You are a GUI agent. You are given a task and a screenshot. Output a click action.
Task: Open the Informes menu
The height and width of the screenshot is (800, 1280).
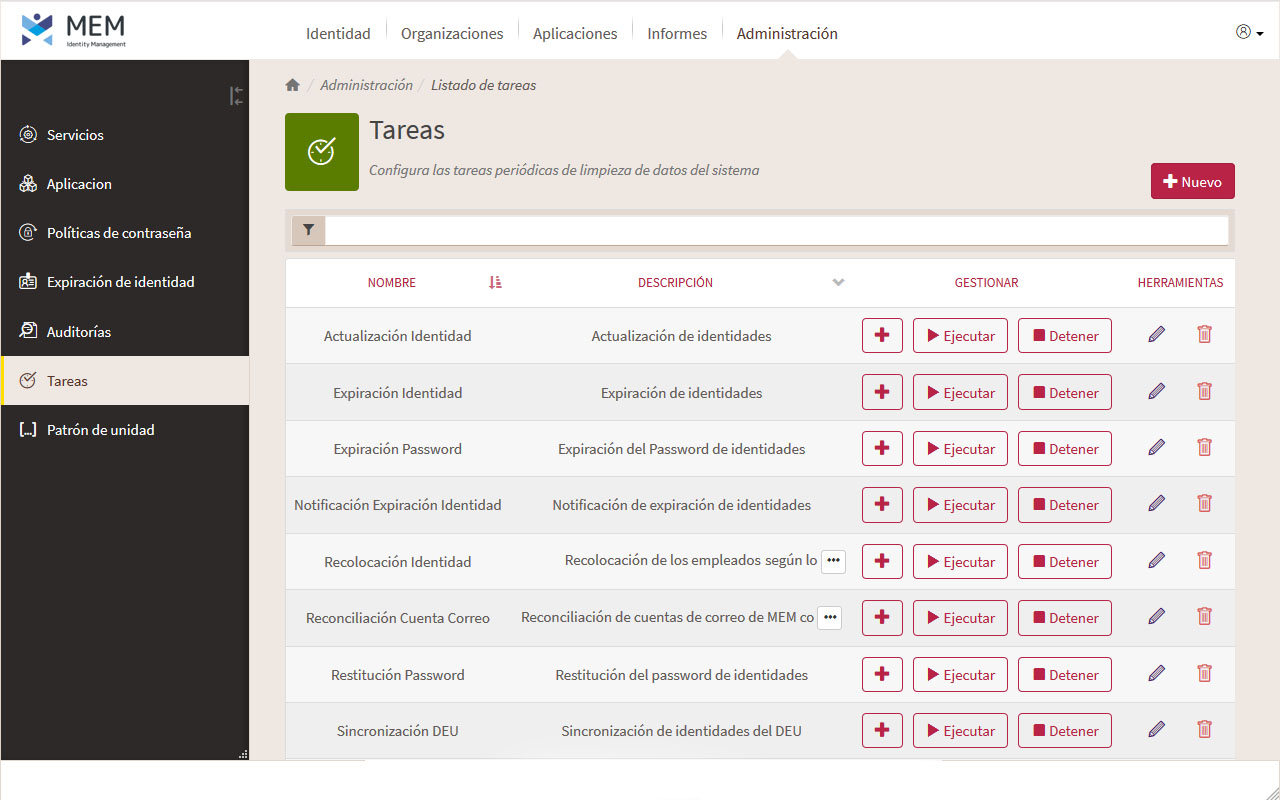point(677,33)
